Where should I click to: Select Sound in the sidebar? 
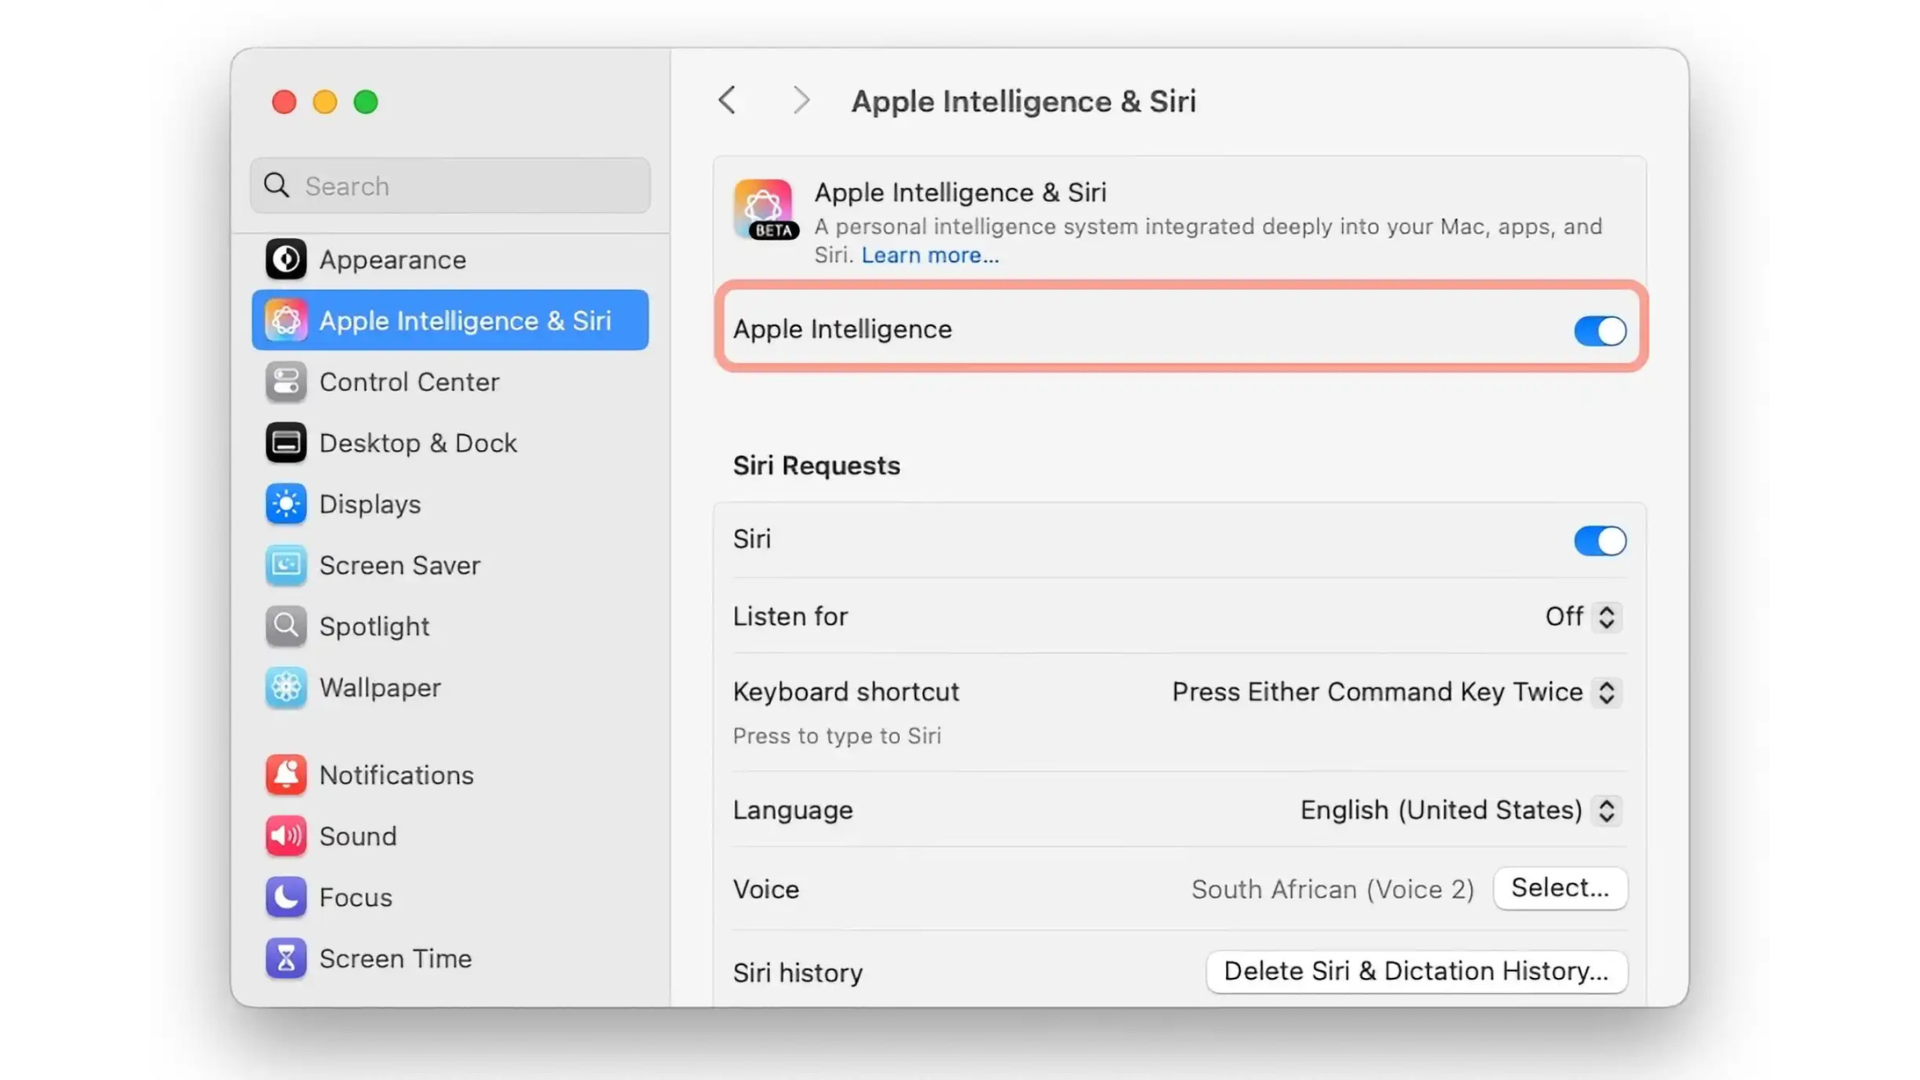click(357, 836)
